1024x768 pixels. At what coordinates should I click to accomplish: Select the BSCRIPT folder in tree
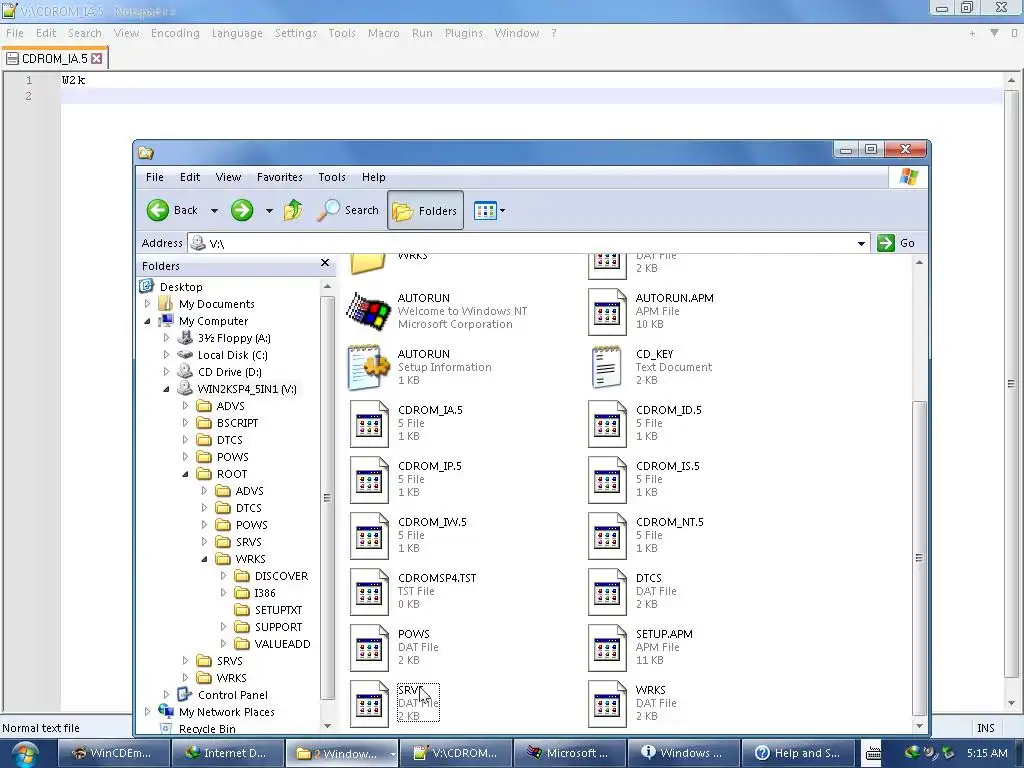pos(237,423)
